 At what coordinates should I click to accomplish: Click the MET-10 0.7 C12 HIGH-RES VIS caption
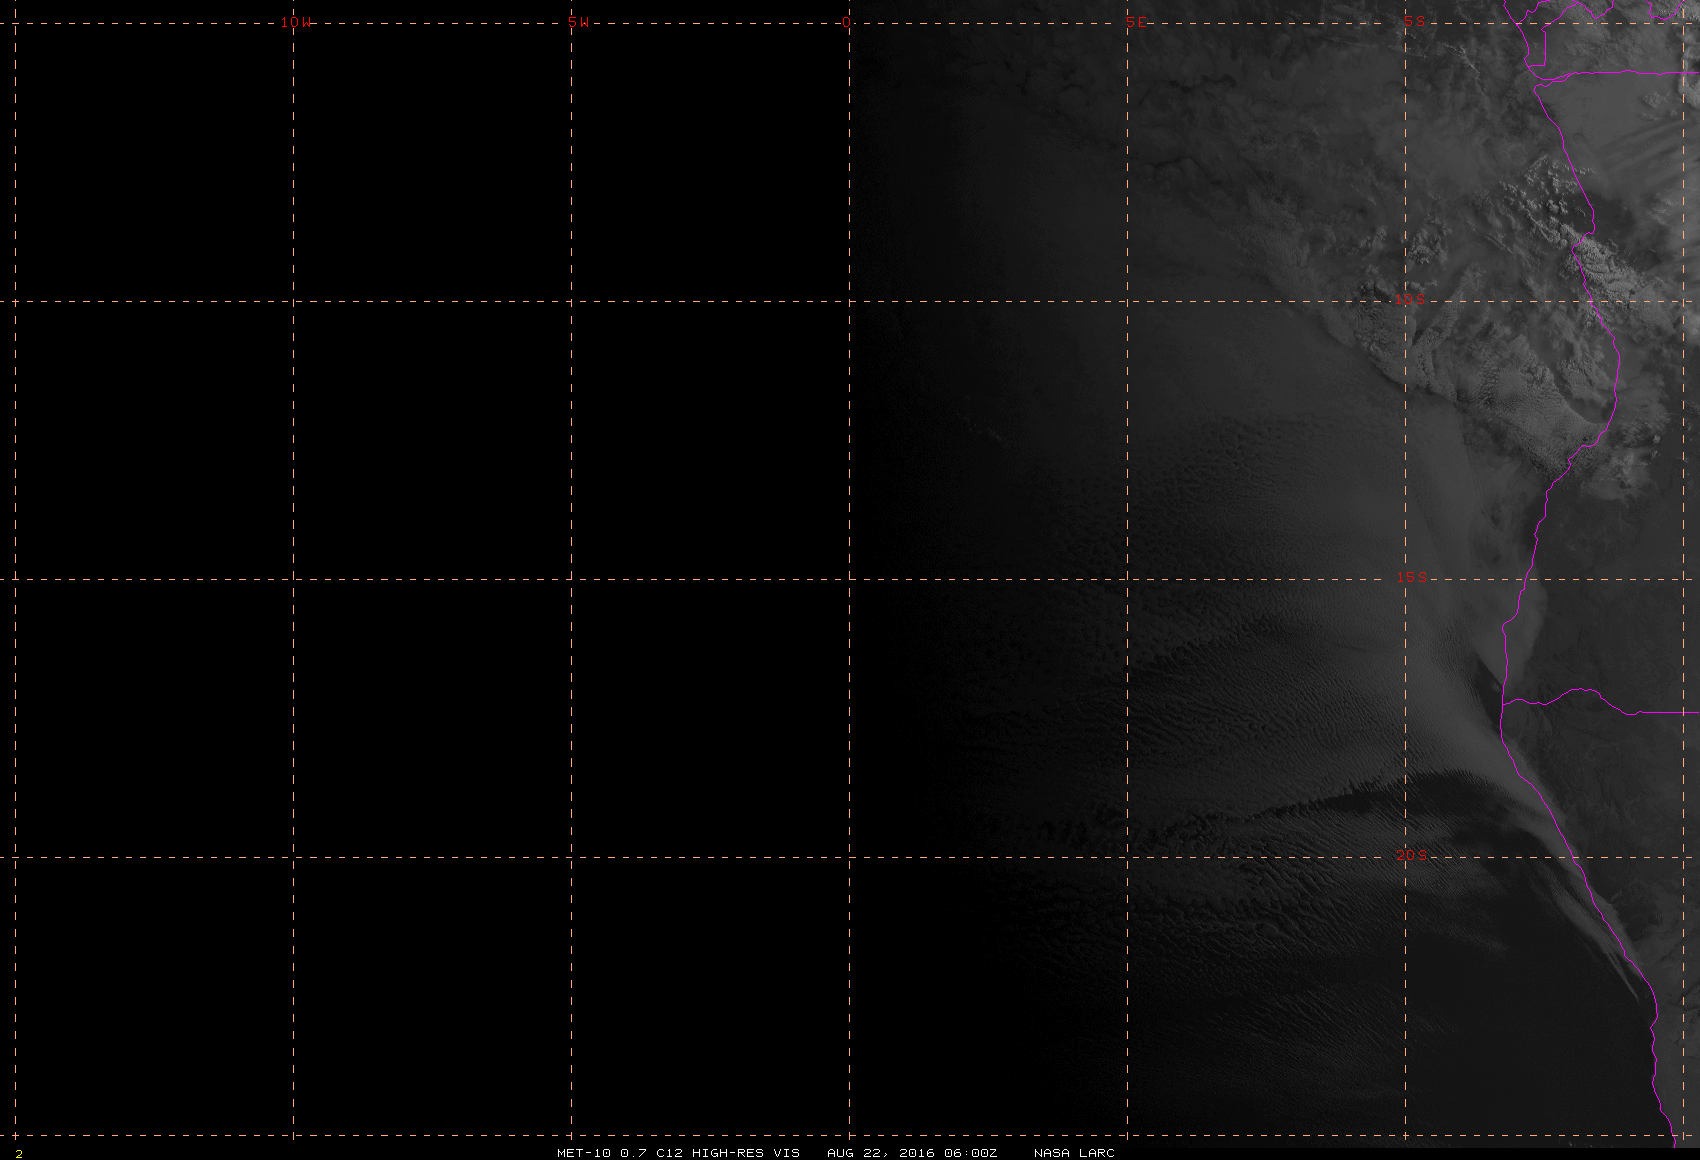click(678, 1152)
